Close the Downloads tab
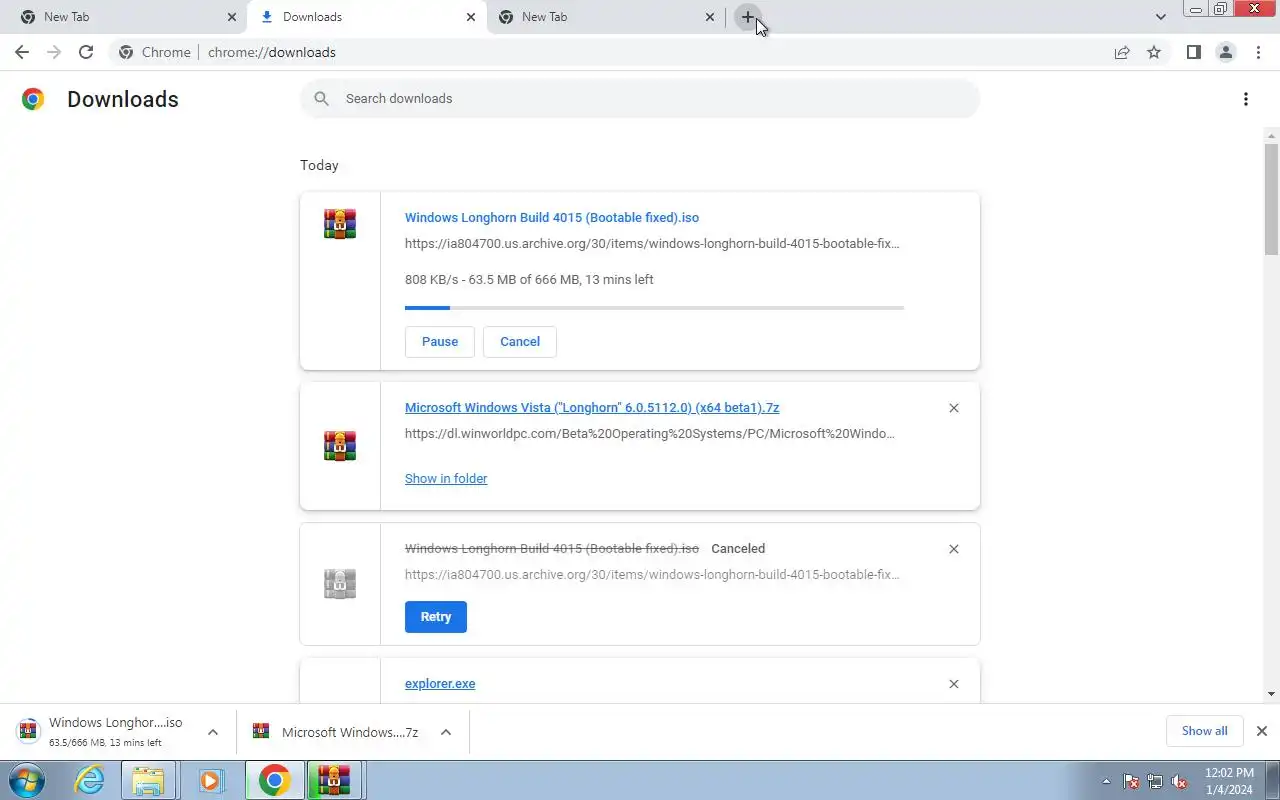This screenshot has height=800, width=1280. [x=471, y=17]
